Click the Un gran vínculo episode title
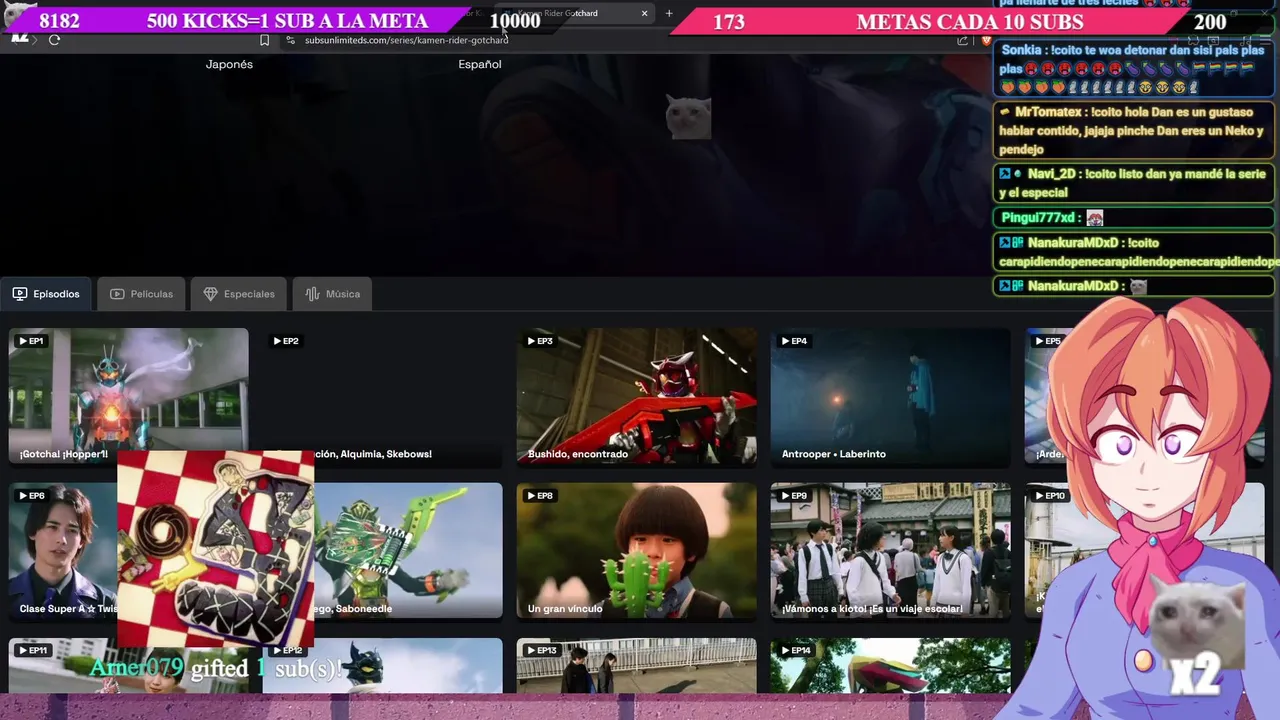 565,609
